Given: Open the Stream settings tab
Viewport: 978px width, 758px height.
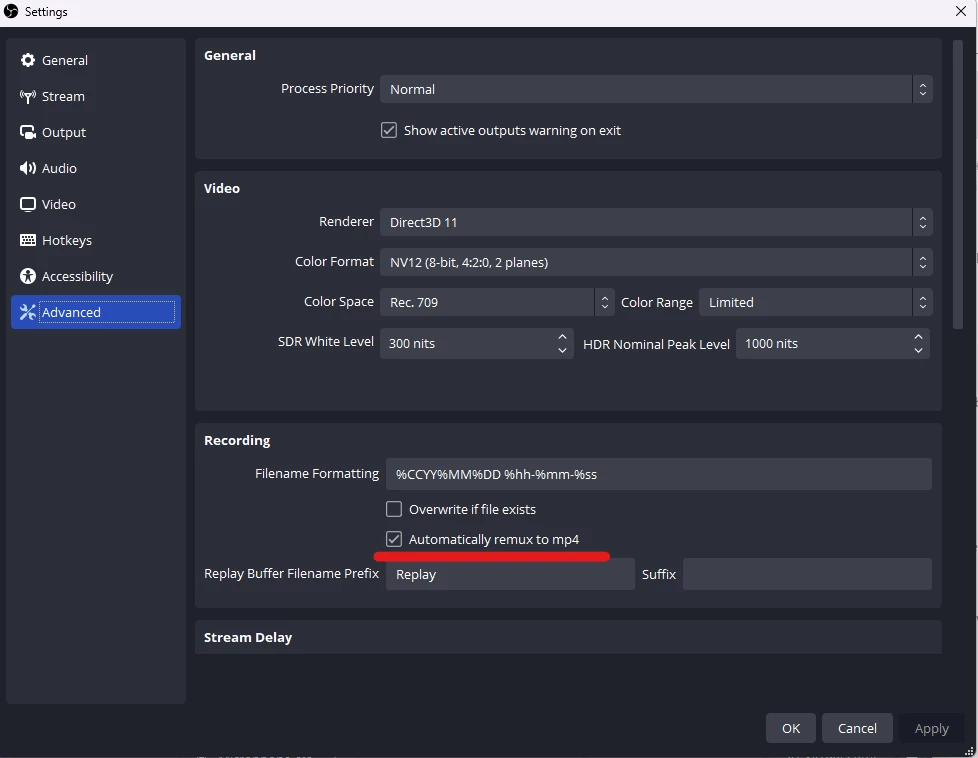Looking at the screenshot, I should [x=96, y=97].
